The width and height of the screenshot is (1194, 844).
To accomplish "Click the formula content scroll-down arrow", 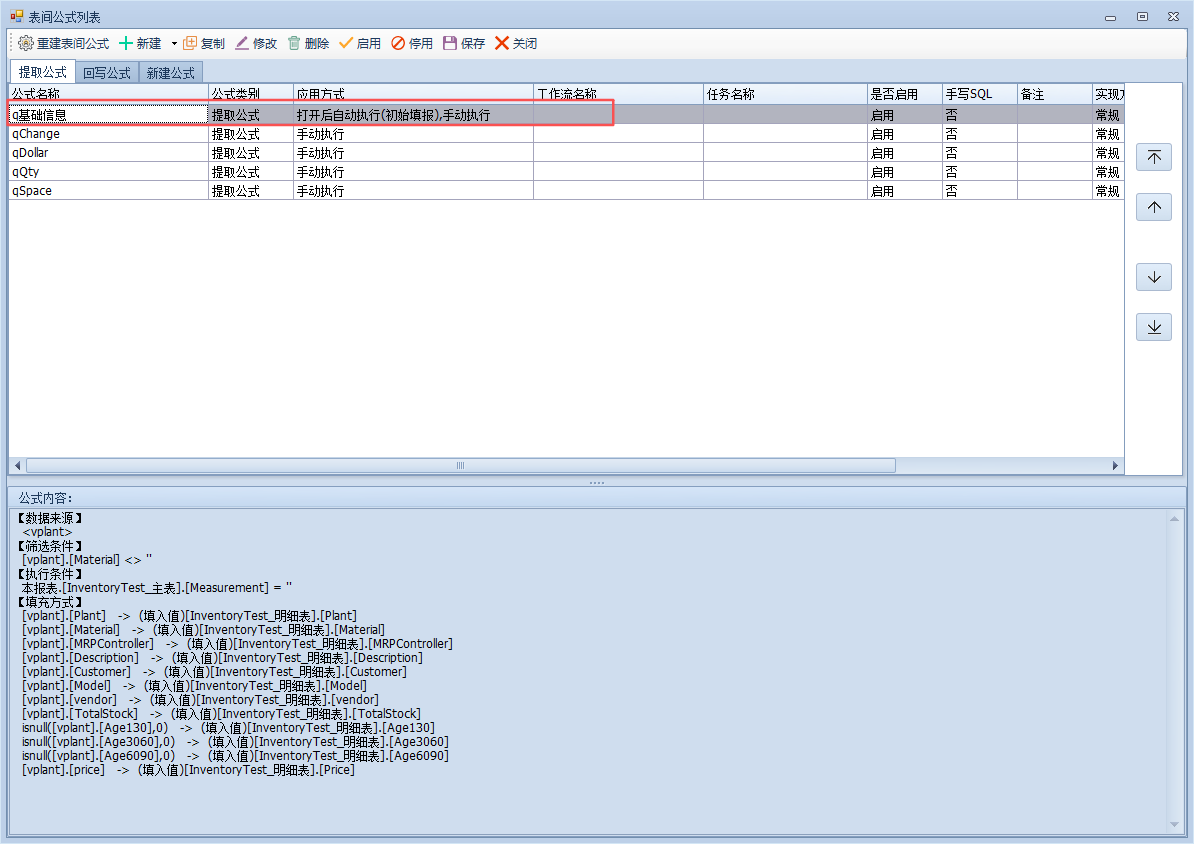I will coord(1174,825).
